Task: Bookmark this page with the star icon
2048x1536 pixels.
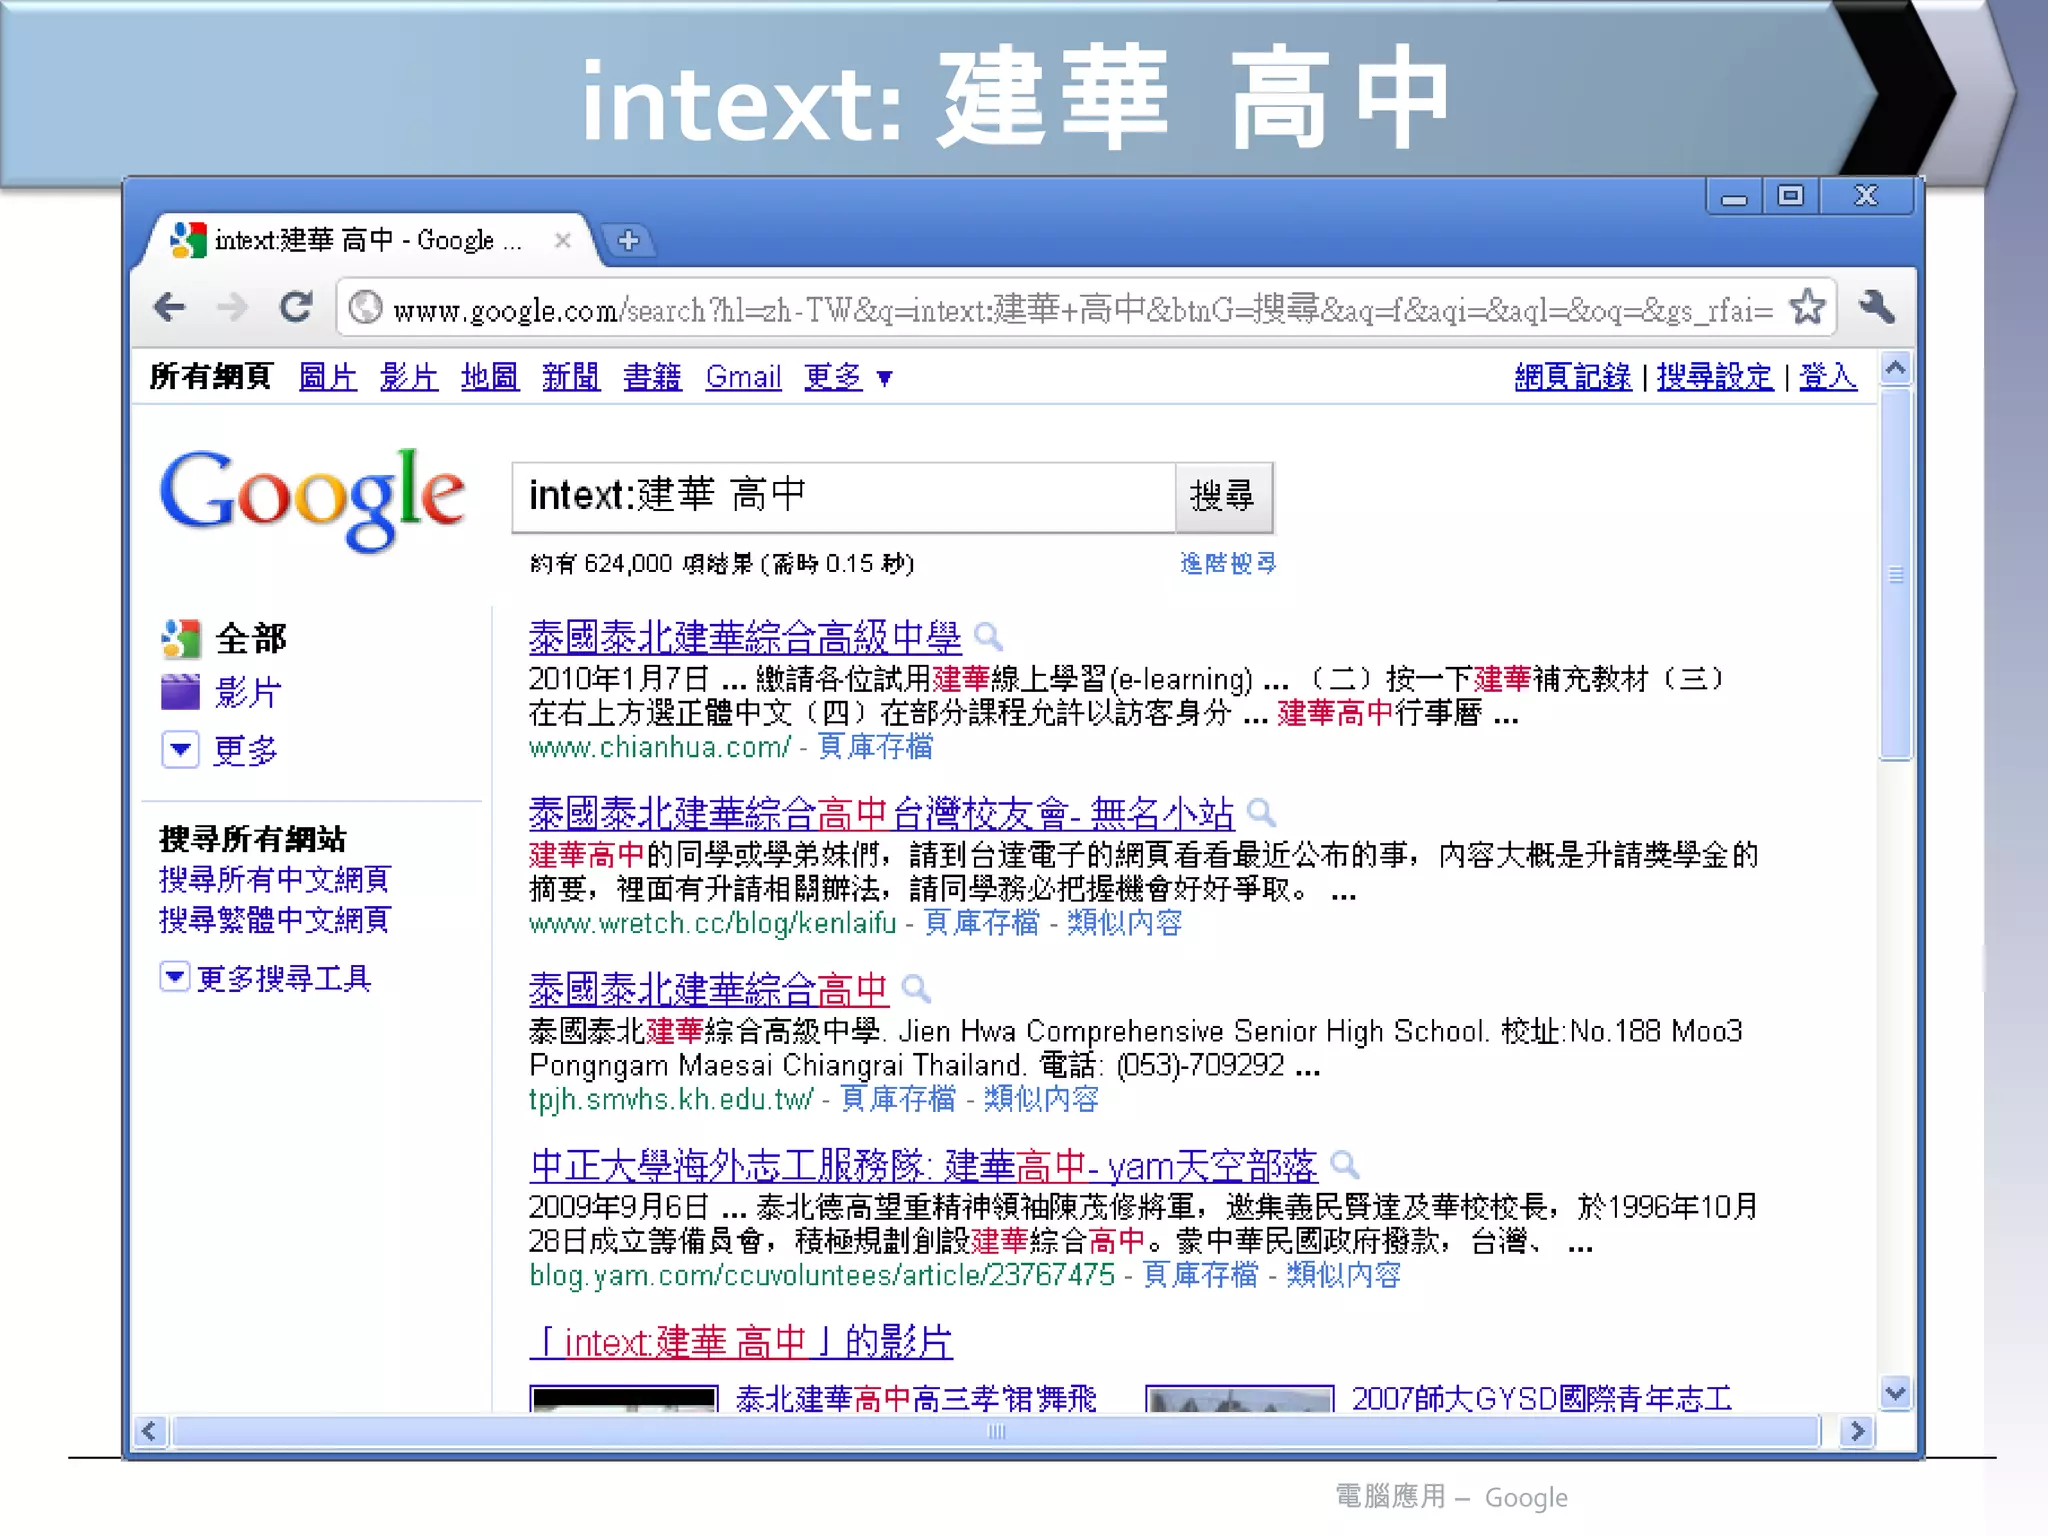Action: click(1807, 307)
